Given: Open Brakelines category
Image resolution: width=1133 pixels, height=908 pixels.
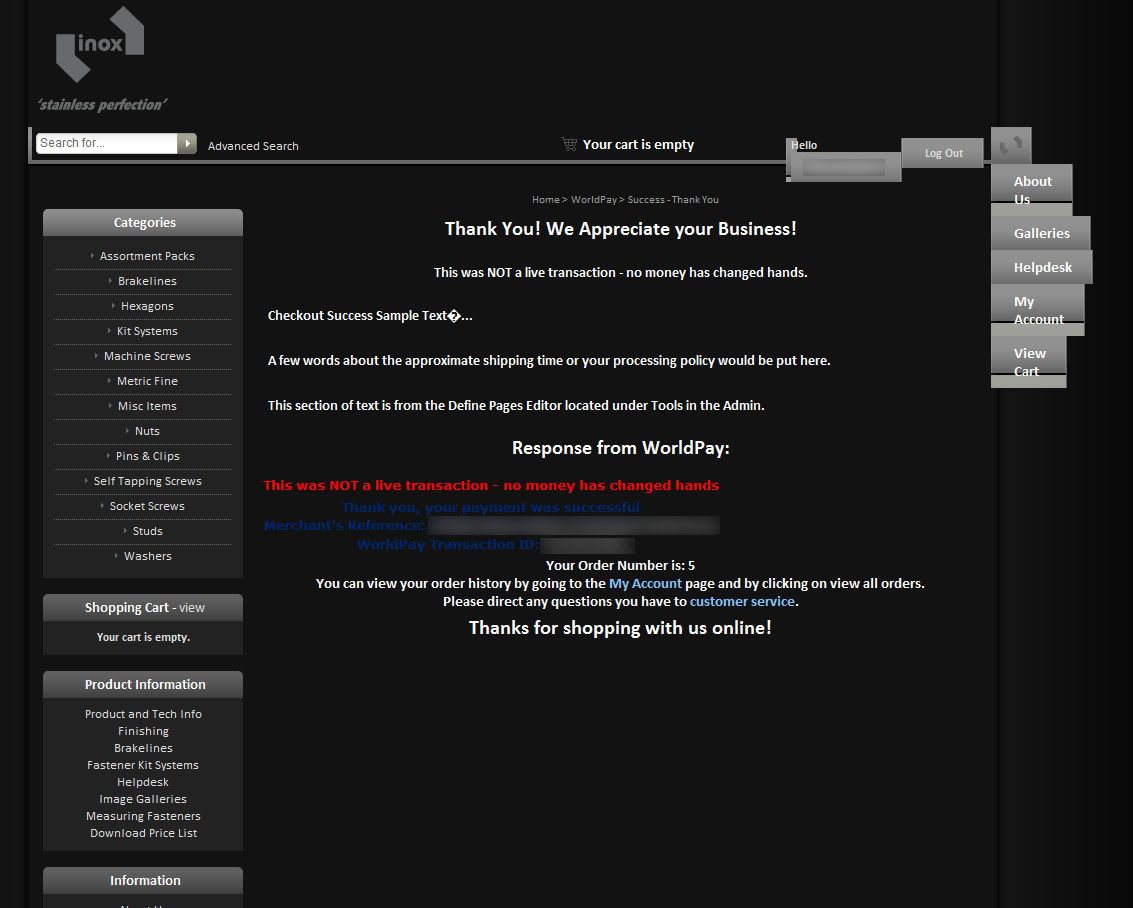Looking at the screenshot, I should (x=147, y=281).
